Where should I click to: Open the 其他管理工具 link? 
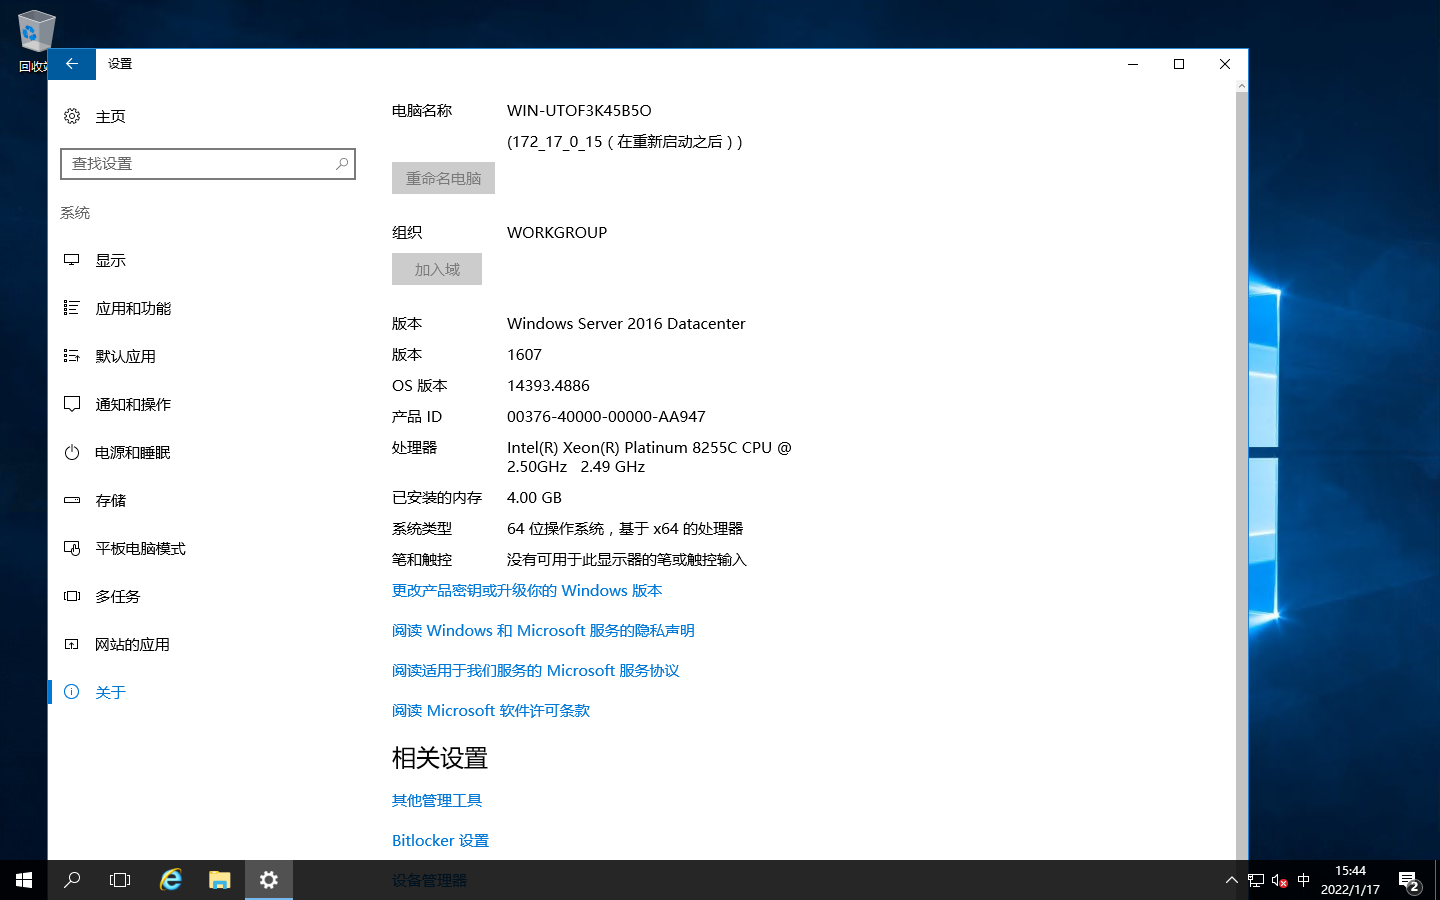[x=437, y=801]
